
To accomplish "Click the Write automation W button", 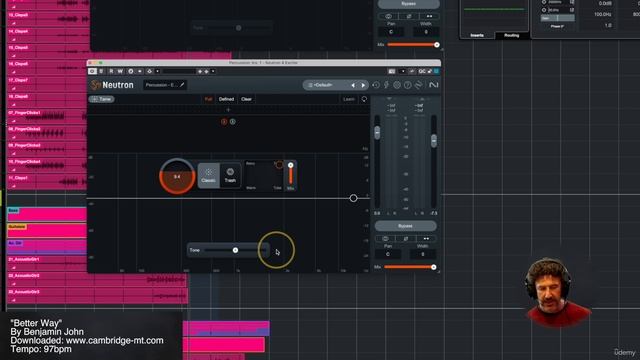I will (120, 71).
